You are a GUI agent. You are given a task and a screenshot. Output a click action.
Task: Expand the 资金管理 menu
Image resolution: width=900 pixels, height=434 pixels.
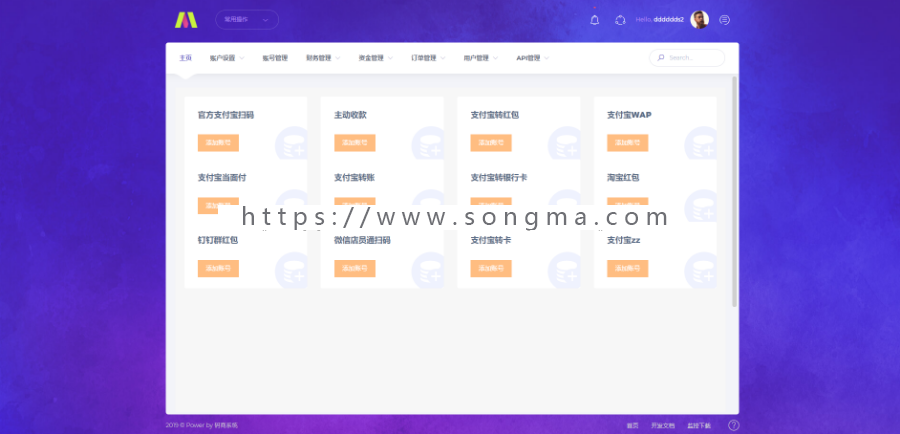[376, 58]
